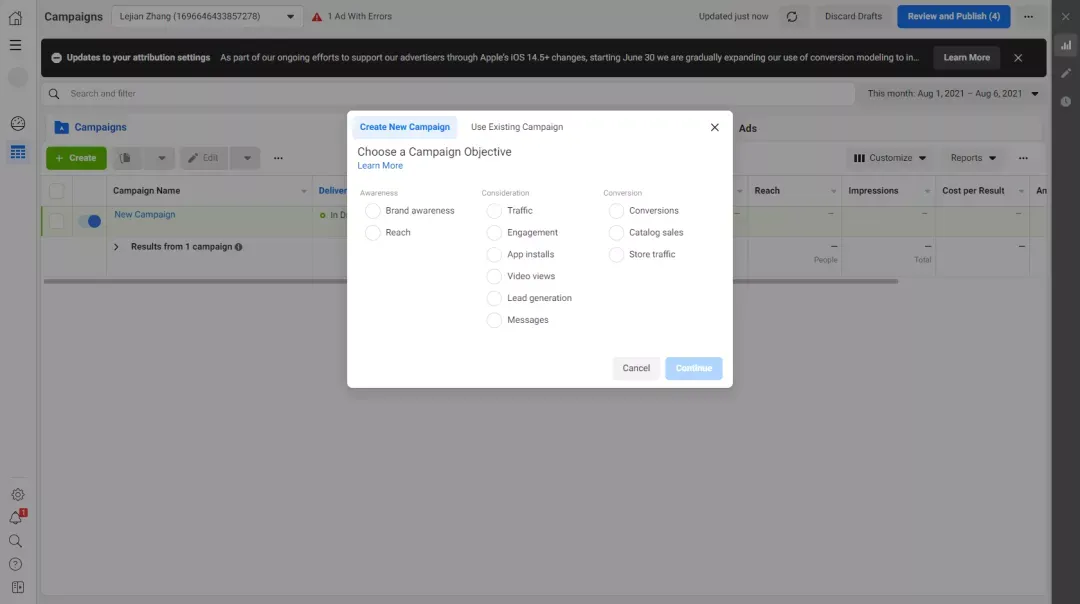Open history clock icon on right rail
The image size is (1080, 604).
[1066, 101]
